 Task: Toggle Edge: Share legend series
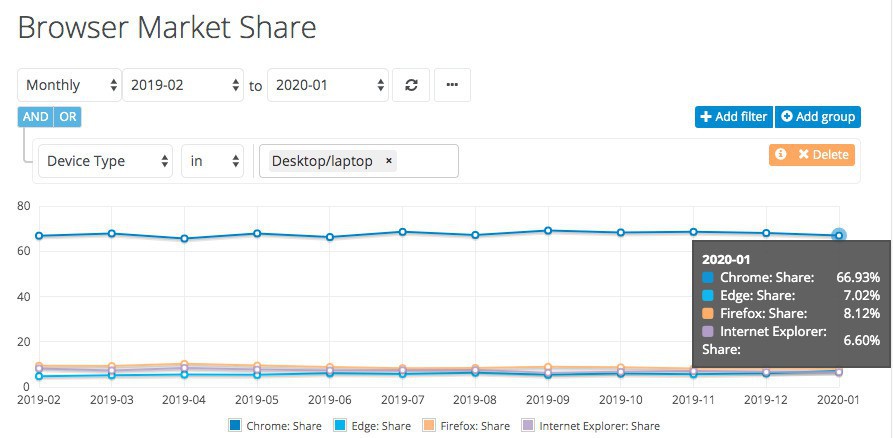375,426
